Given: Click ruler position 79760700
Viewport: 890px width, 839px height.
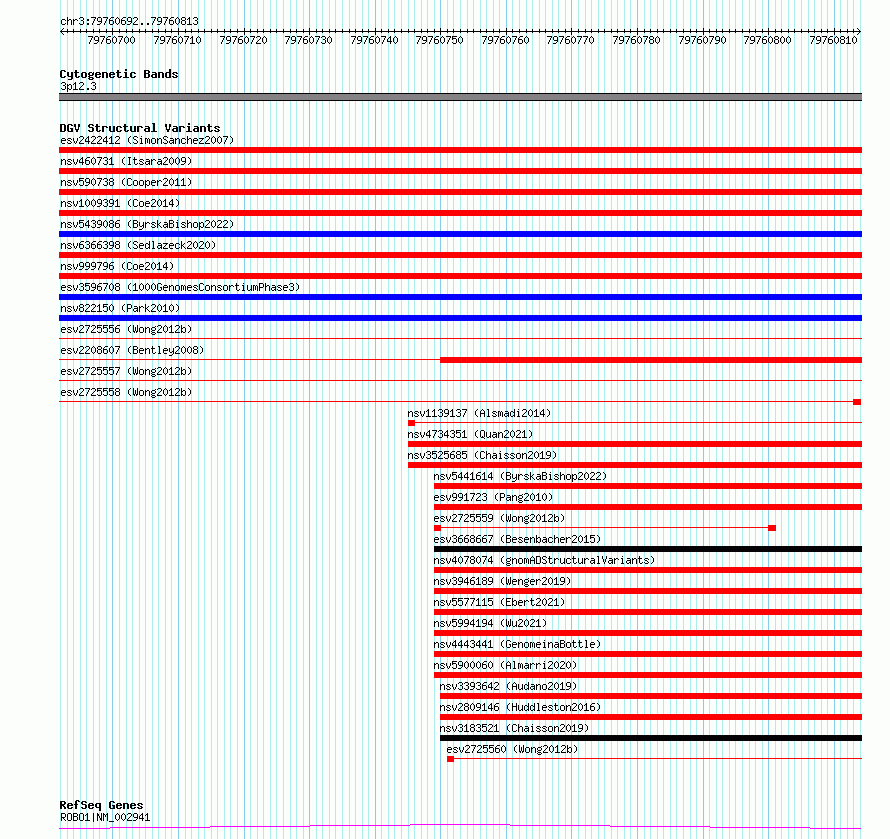Looking at the screenshot, I should pyautogui.click(x=111, y=40).
